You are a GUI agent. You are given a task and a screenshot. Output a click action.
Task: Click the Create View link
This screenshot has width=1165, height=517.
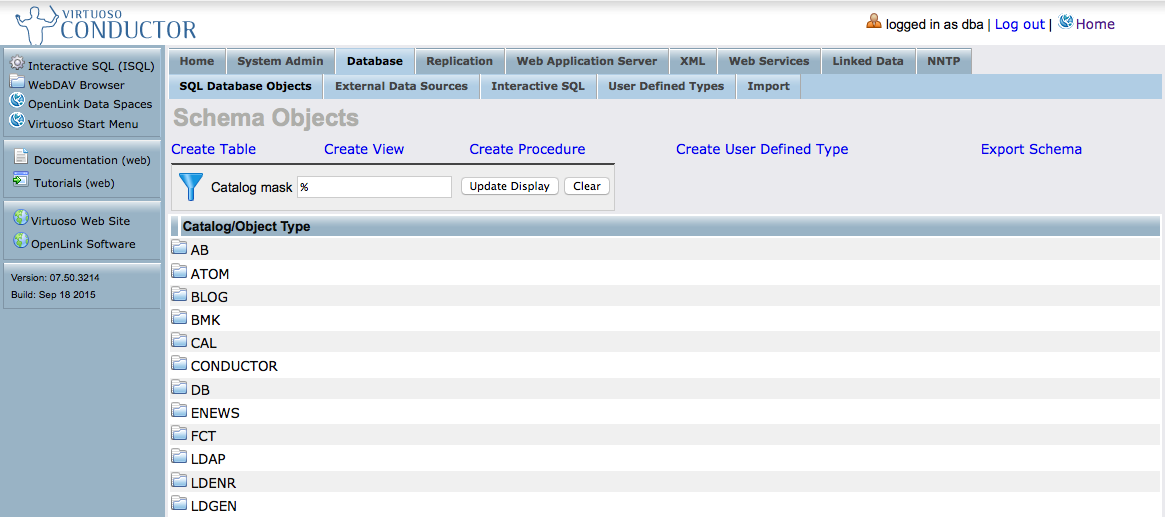tap(364, 149)
